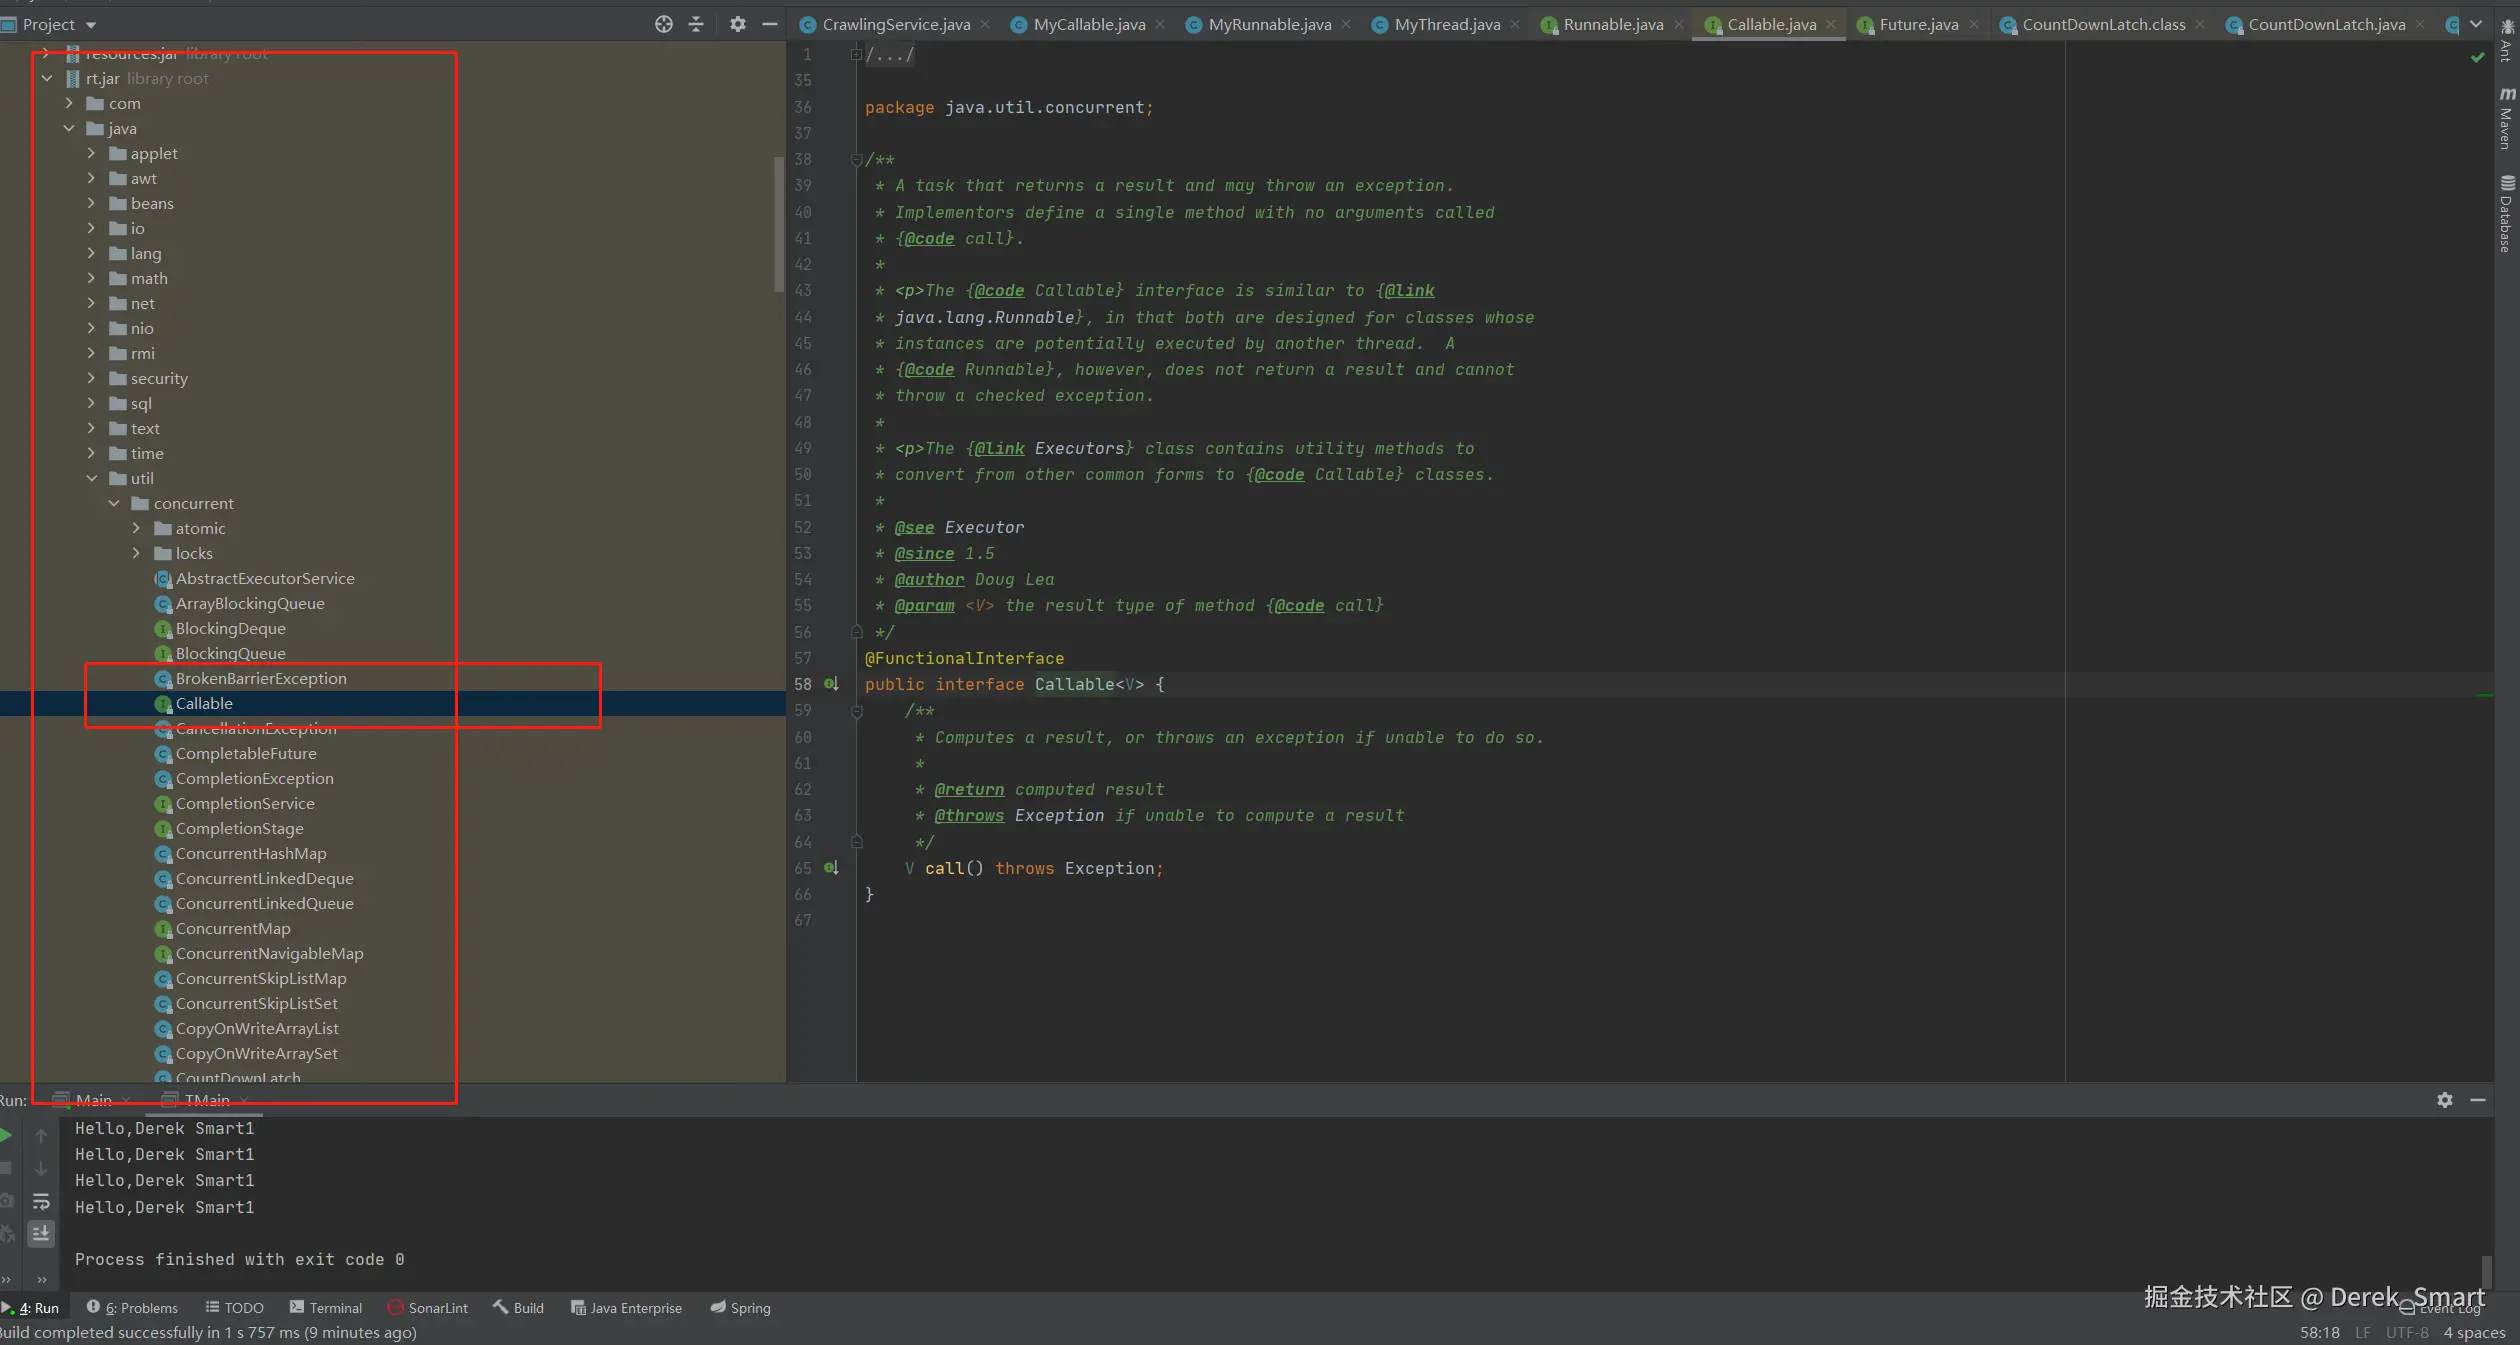Toggle scroll-to-end in Run console
The image size is (2520, 1345).
41,1233
